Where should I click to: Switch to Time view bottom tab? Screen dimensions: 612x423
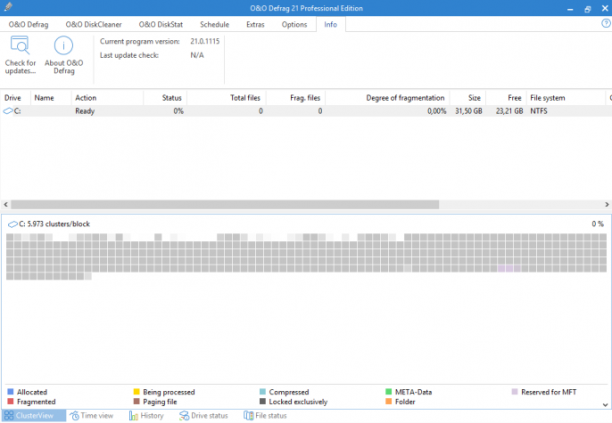coord(92,416)
